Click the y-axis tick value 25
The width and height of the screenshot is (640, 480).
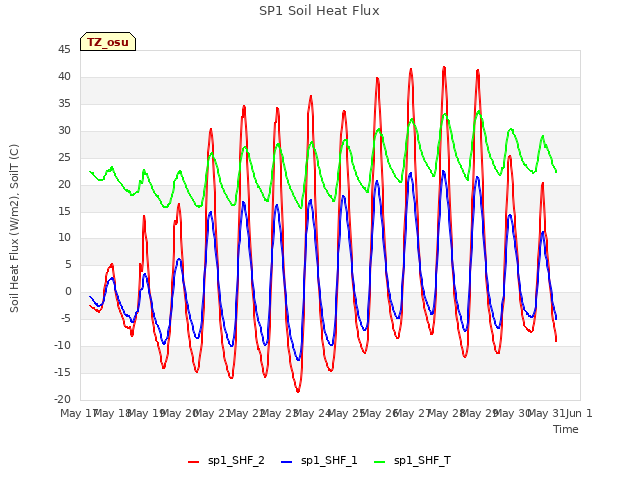click(64, 158)
